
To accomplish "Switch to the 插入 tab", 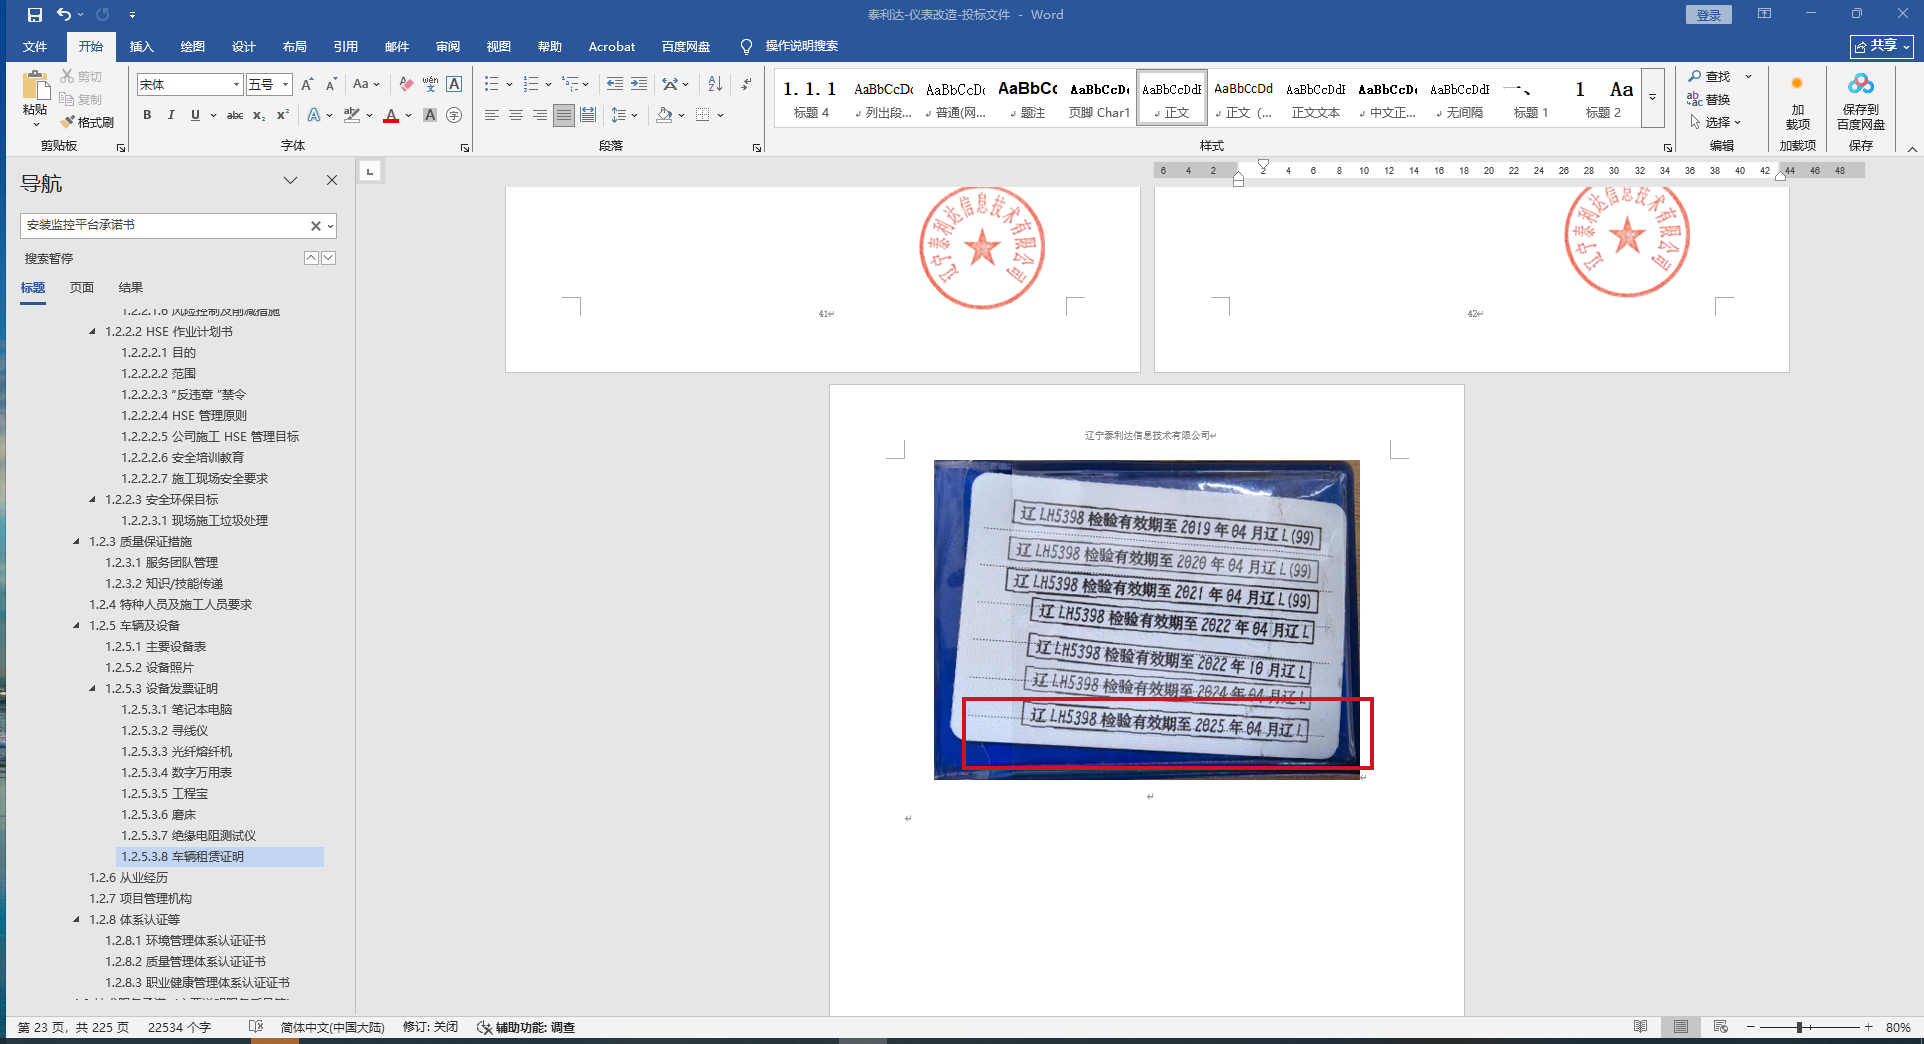I will [142, 46].
